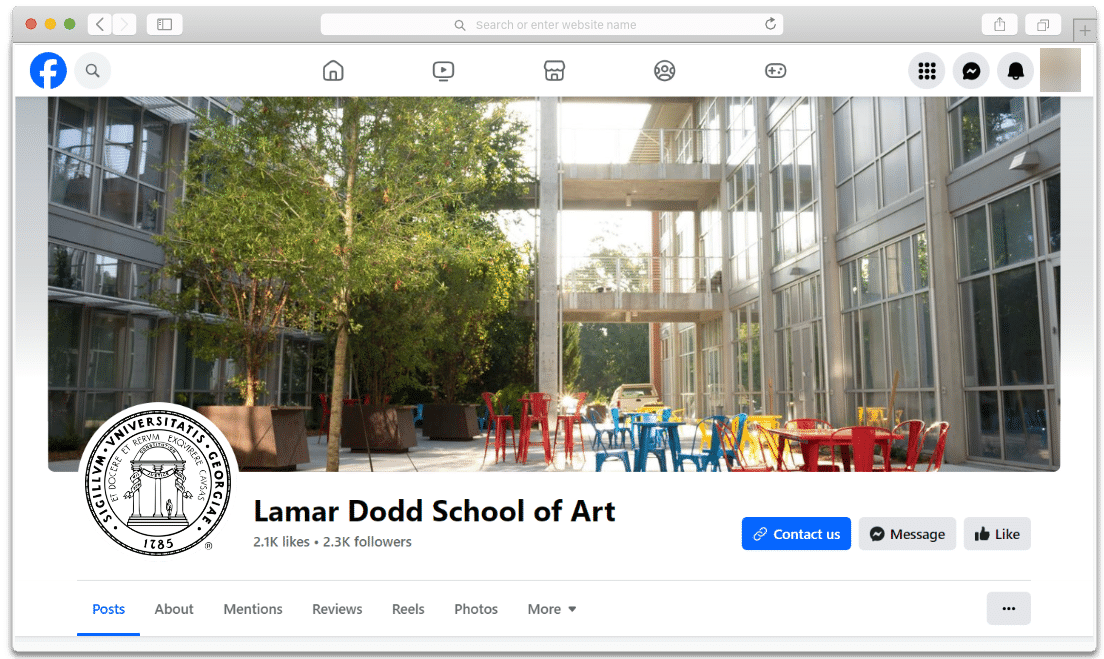Open the Facebook apps grid menu
This screenshot has height=659, width=1104.
tap(927, 70)
